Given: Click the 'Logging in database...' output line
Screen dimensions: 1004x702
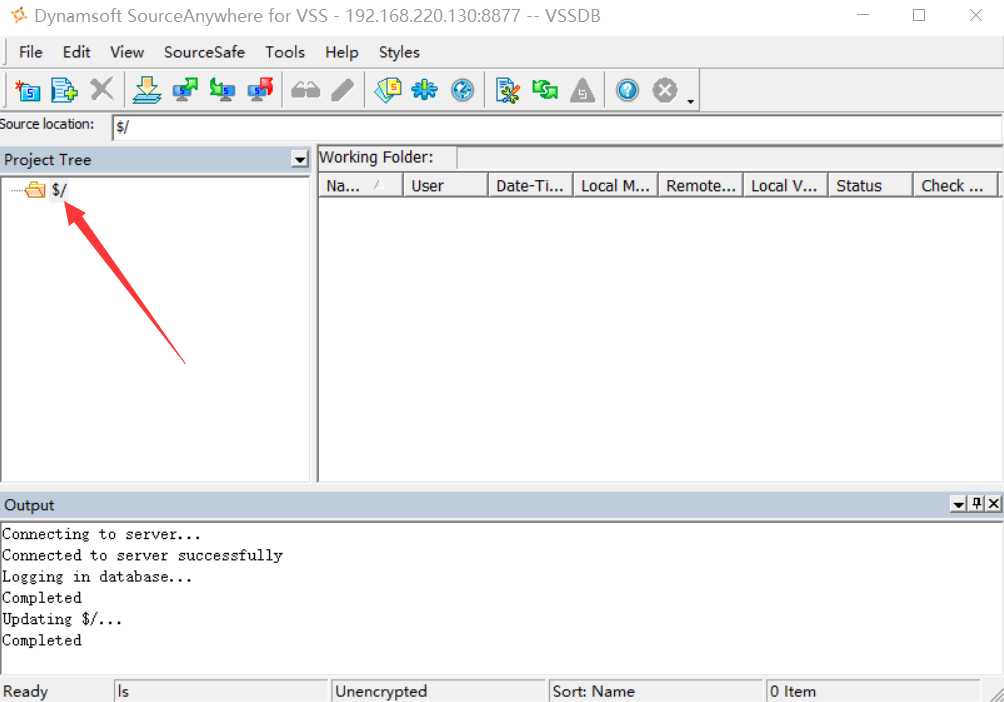Looking at the screenshot, I should pos(97,576).
